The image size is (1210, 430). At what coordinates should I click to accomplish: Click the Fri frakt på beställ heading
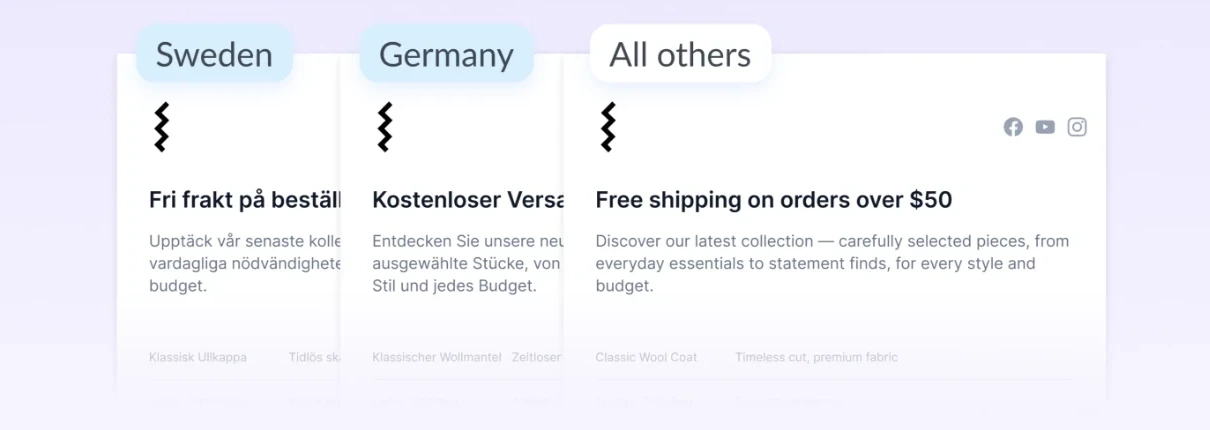pyautogui.click(x=245, y=200)
